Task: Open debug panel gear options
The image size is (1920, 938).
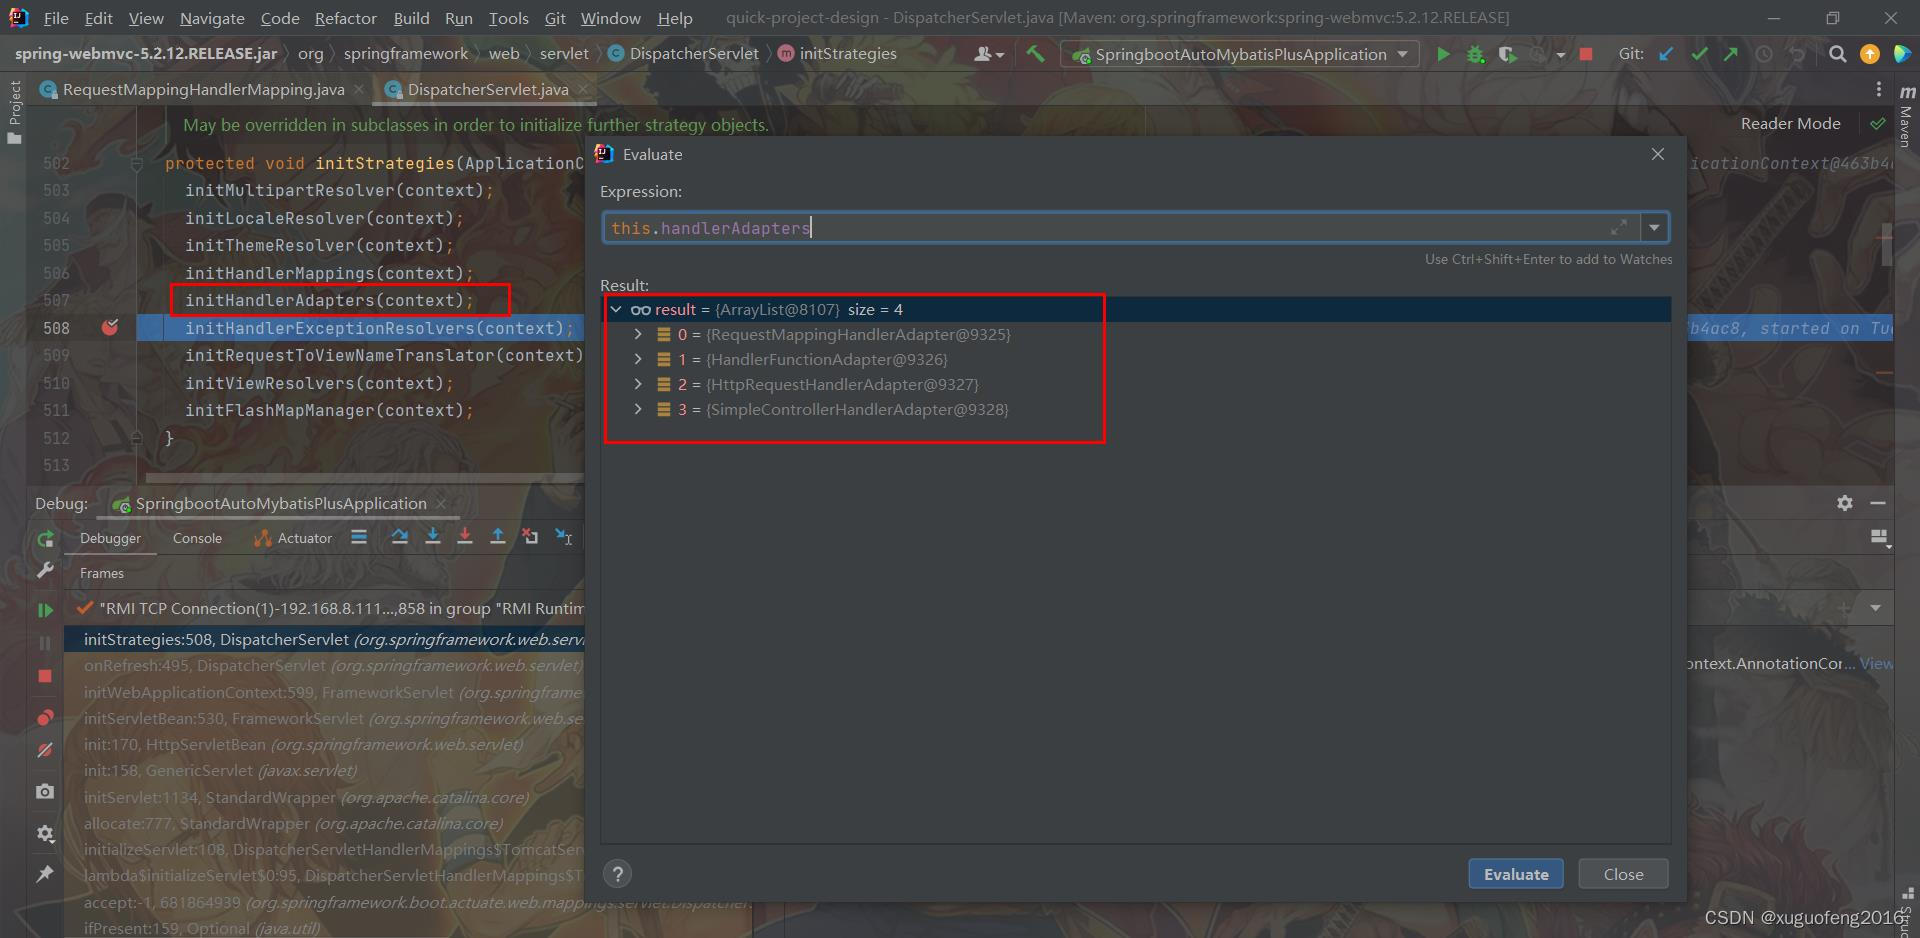Action: [x=1845, y=503]
